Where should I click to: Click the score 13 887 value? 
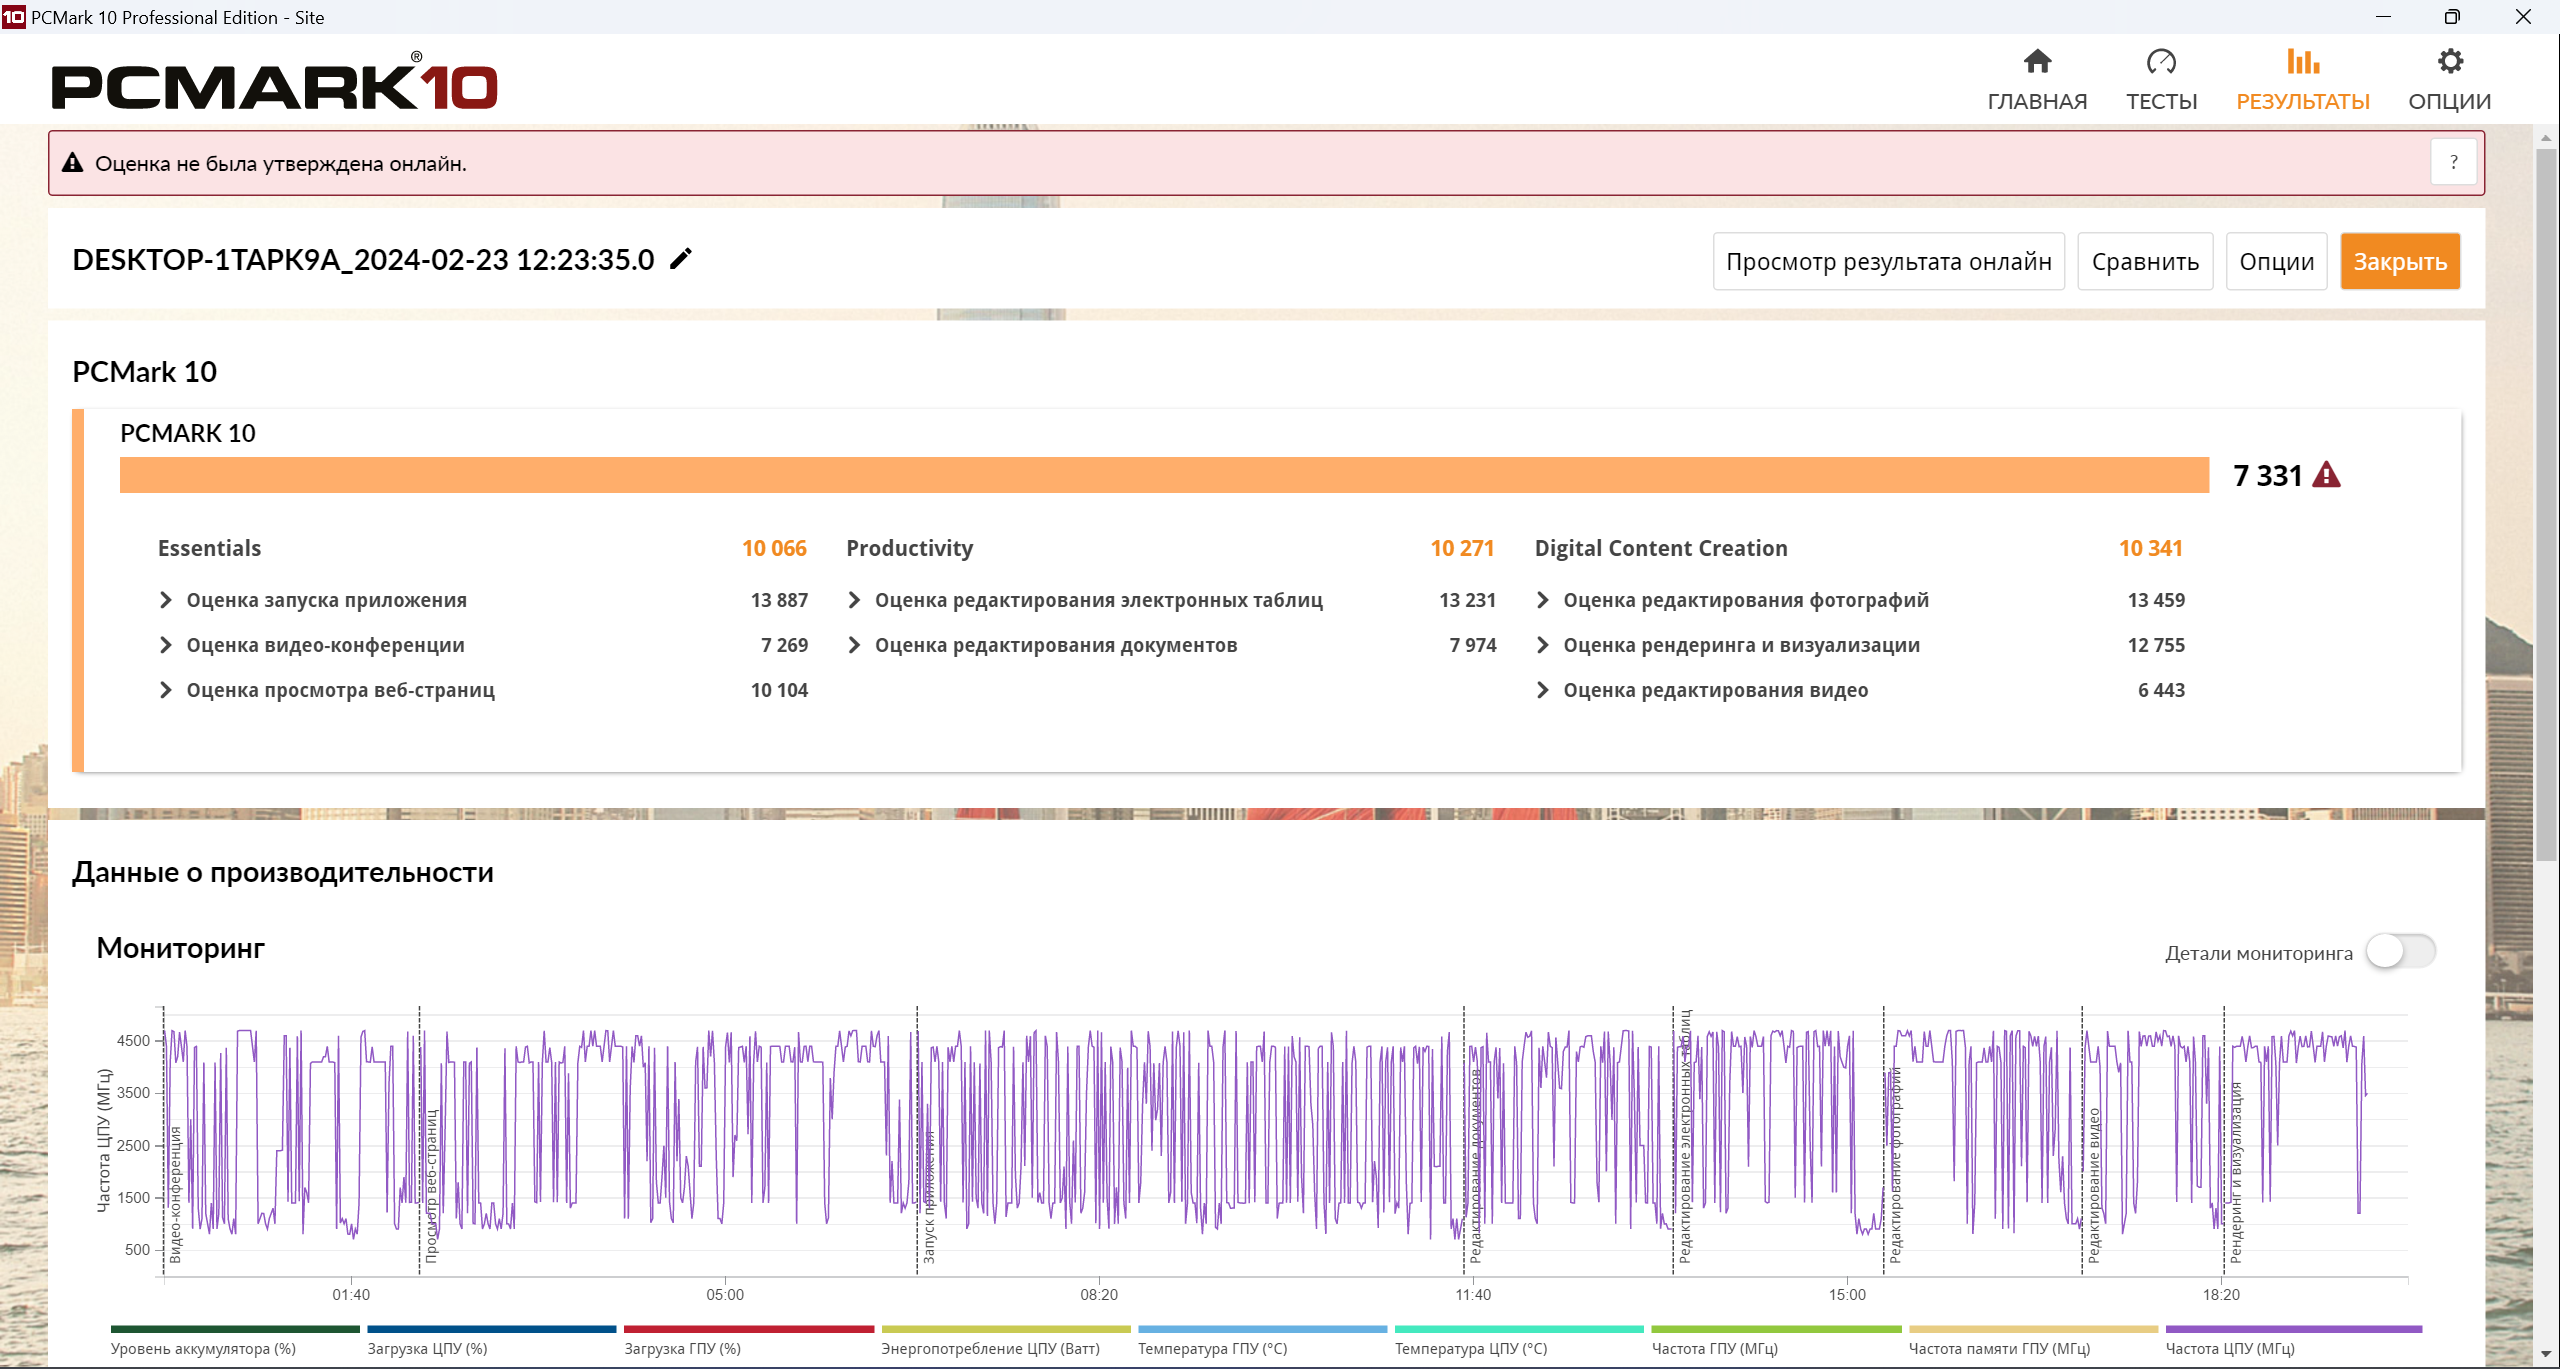tap(779, 600)
